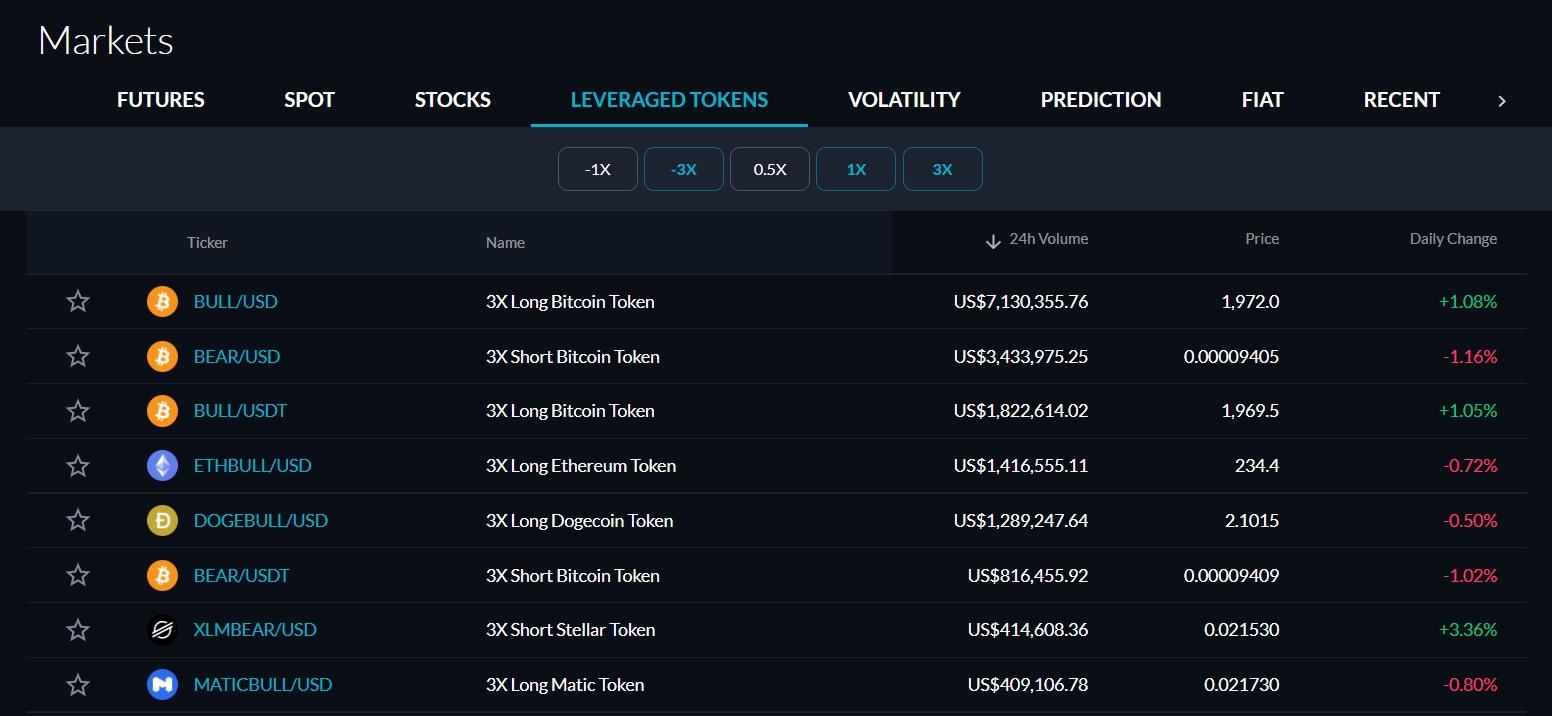
Task: Star the BEAR/USDT row
Action: (78, 575)
